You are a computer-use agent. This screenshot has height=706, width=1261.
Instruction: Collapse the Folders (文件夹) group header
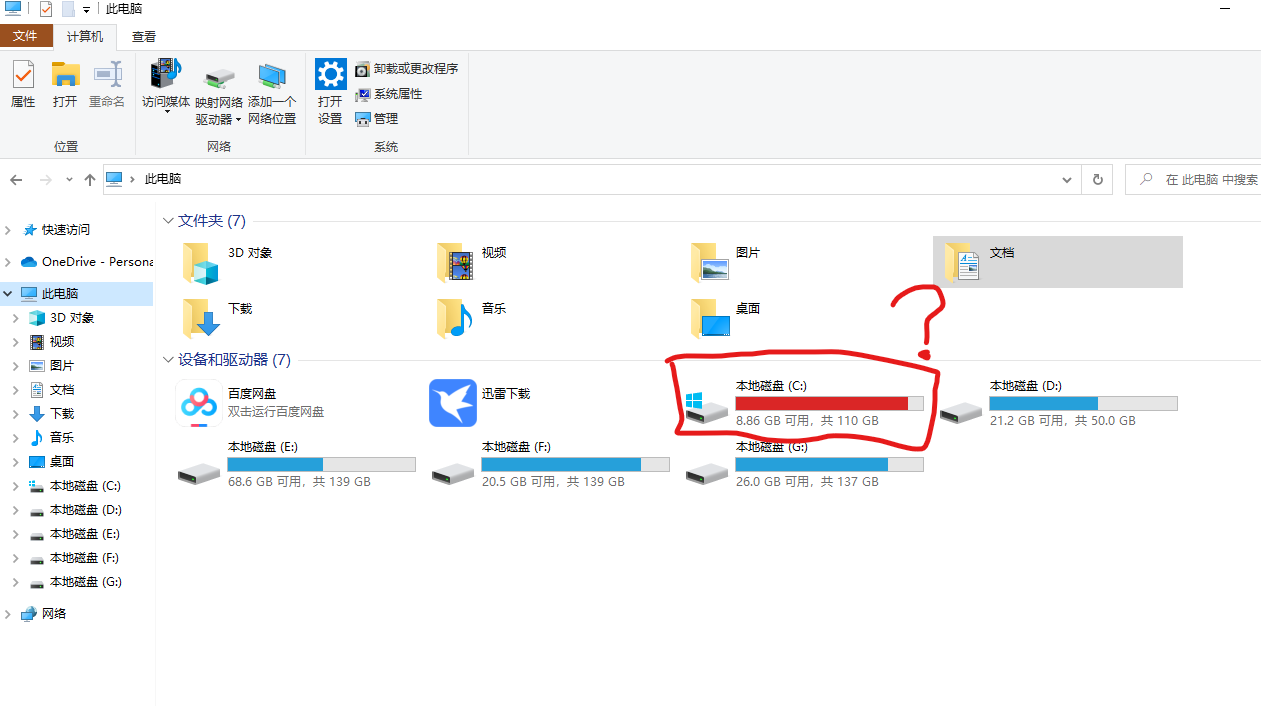tap(168, 221)
